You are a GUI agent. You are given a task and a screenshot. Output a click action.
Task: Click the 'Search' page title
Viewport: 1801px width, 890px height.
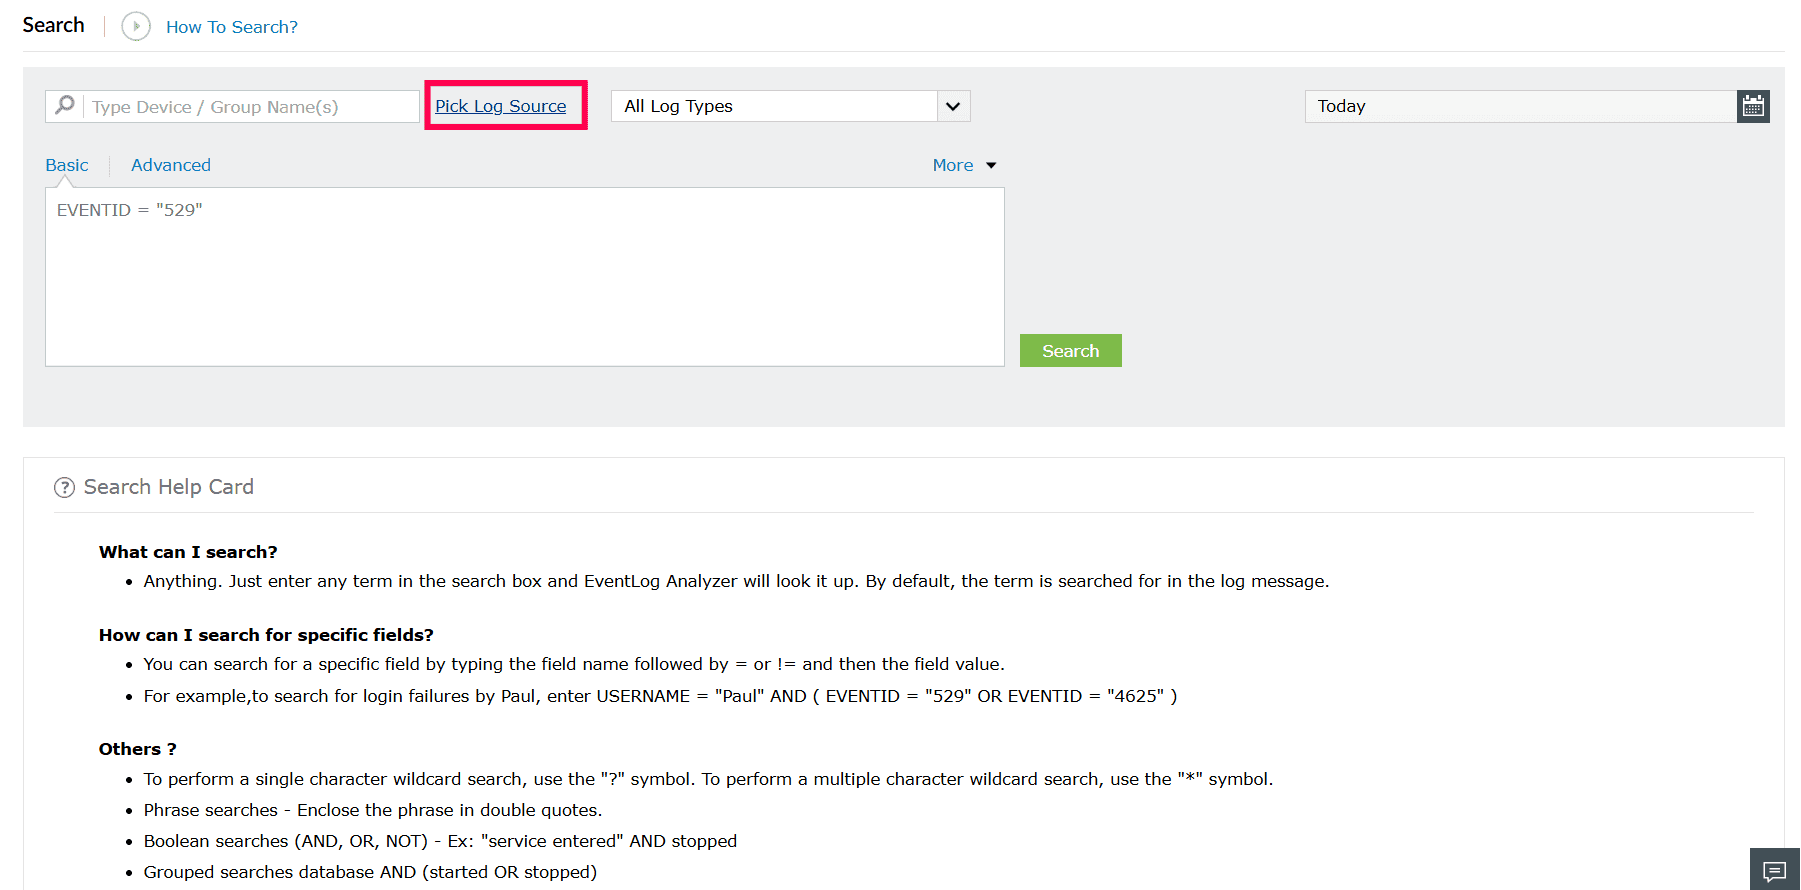coord(54,25)
